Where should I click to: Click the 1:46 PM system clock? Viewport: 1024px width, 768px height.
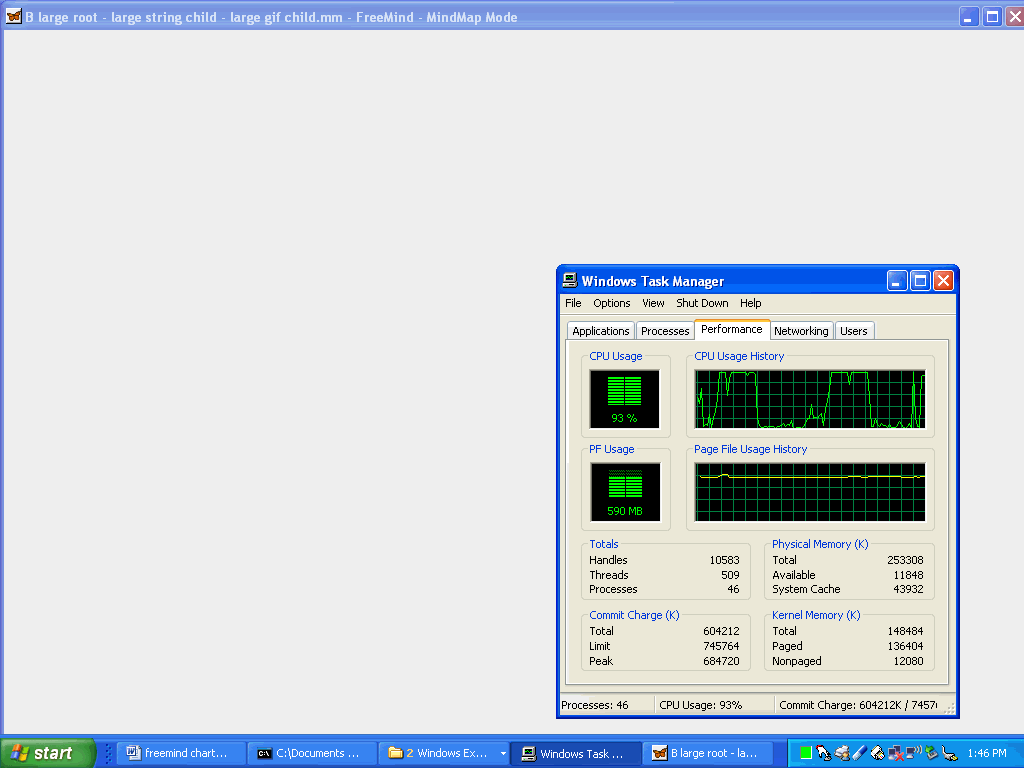pos(986,753)
